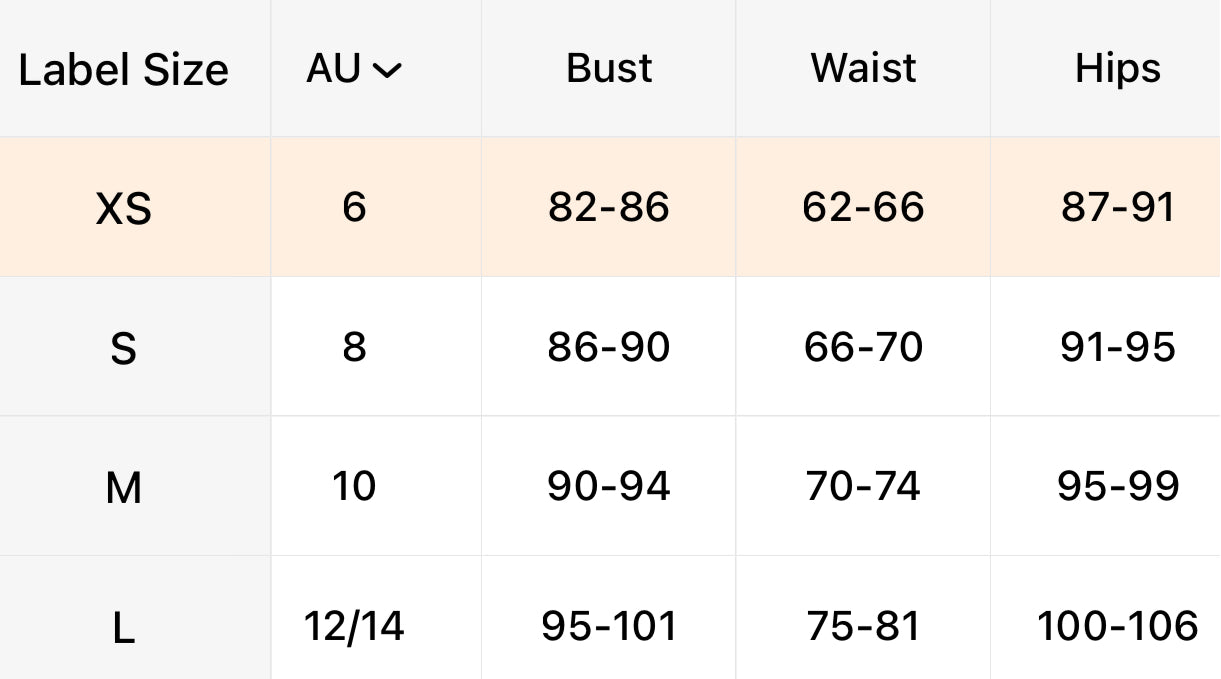Click the 70-74 waist measurement
Viewport: 1221px width, 679px height.
click(863, 486)
